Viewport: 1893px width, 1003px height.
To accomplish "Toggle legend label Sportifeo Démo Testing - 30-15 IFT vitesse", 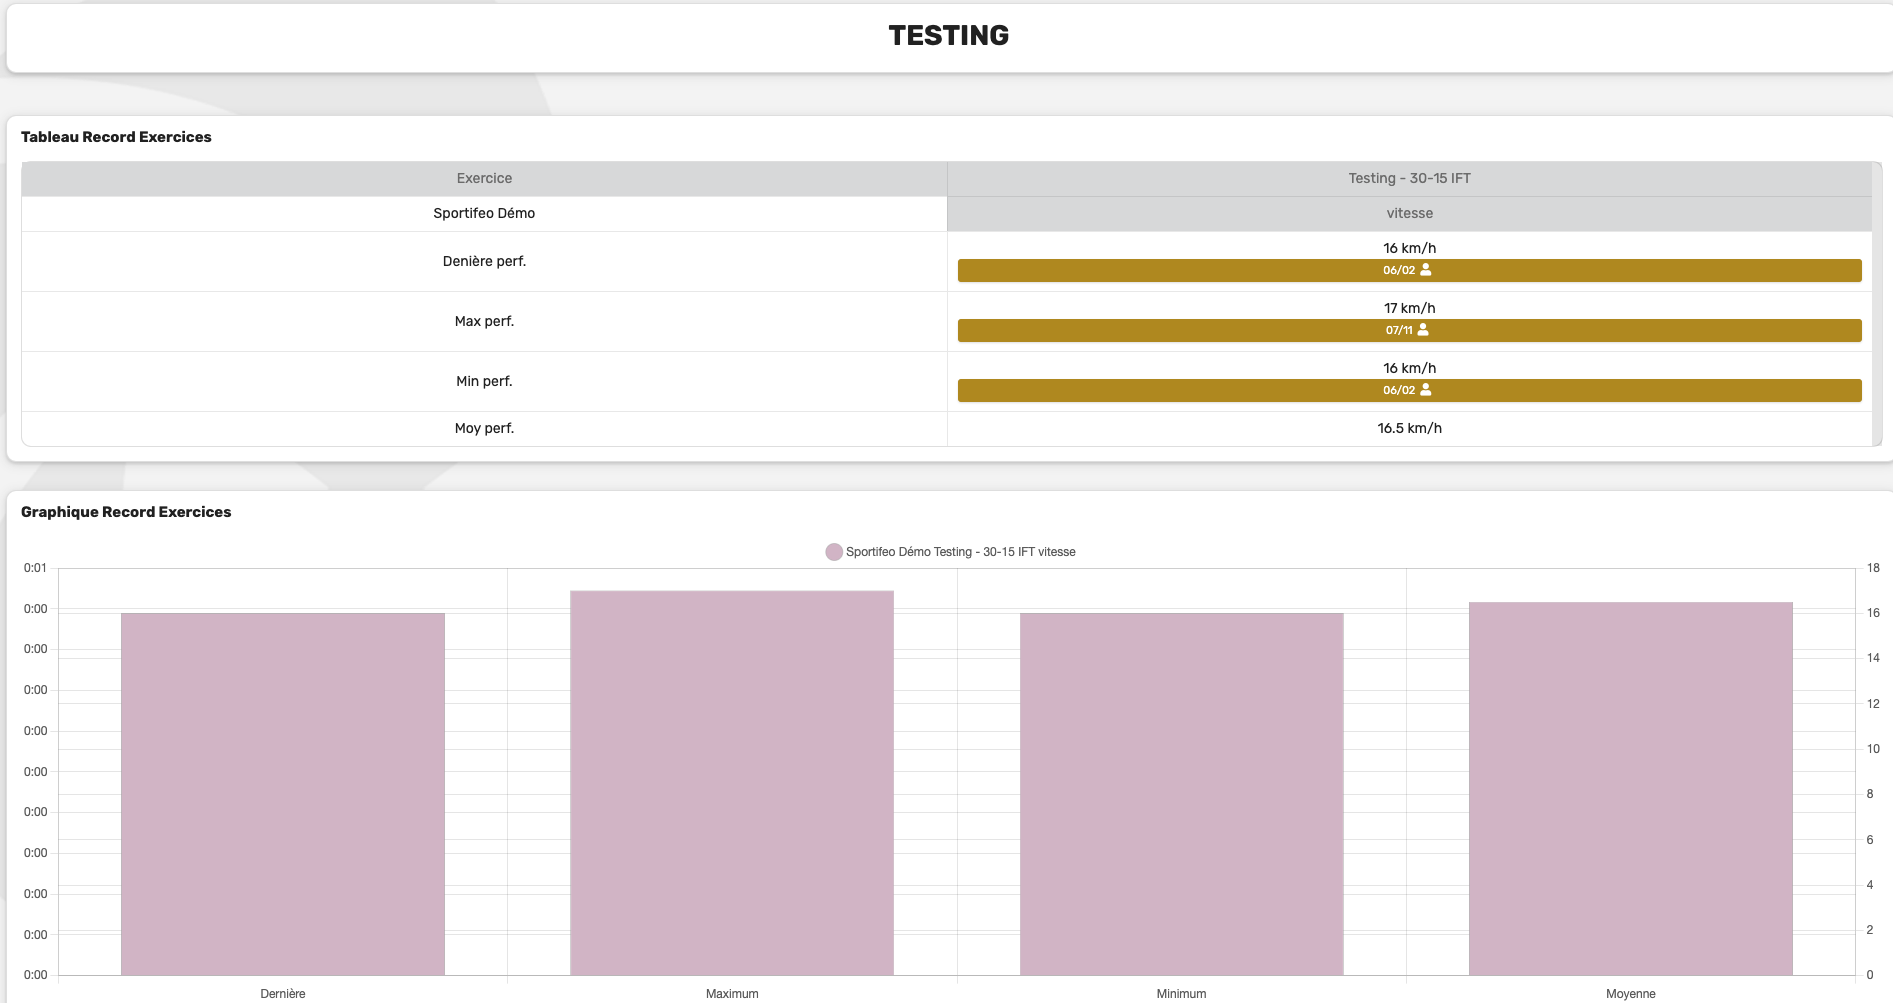I will tap(960, 552).
